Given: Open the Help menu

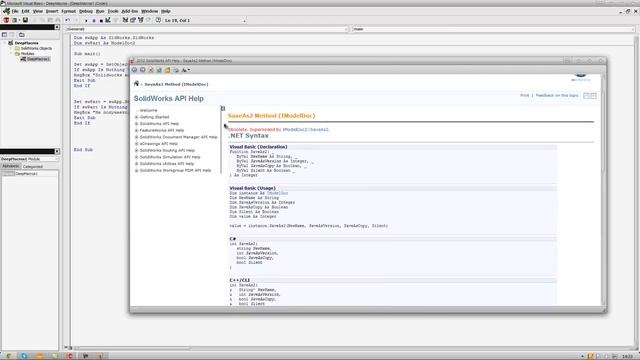Looking at the screenshot, I should point(166,11).
